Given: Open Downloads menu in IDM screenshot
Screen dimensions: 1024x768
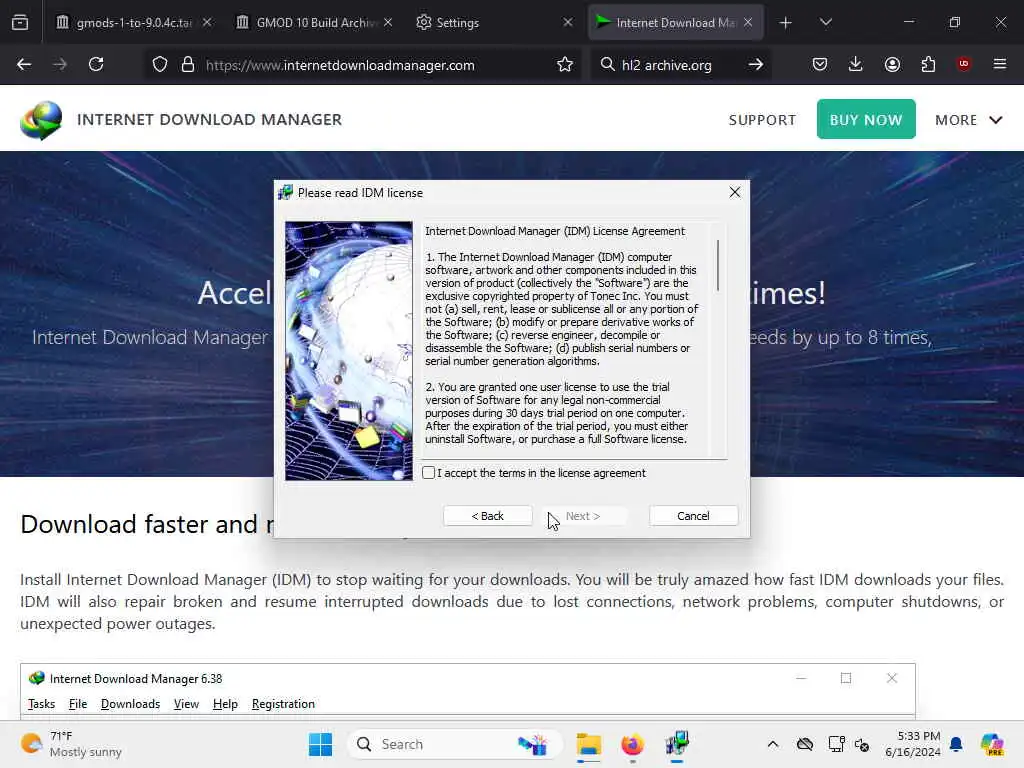Looking at the screenshot, I should [x=130, y=704].
